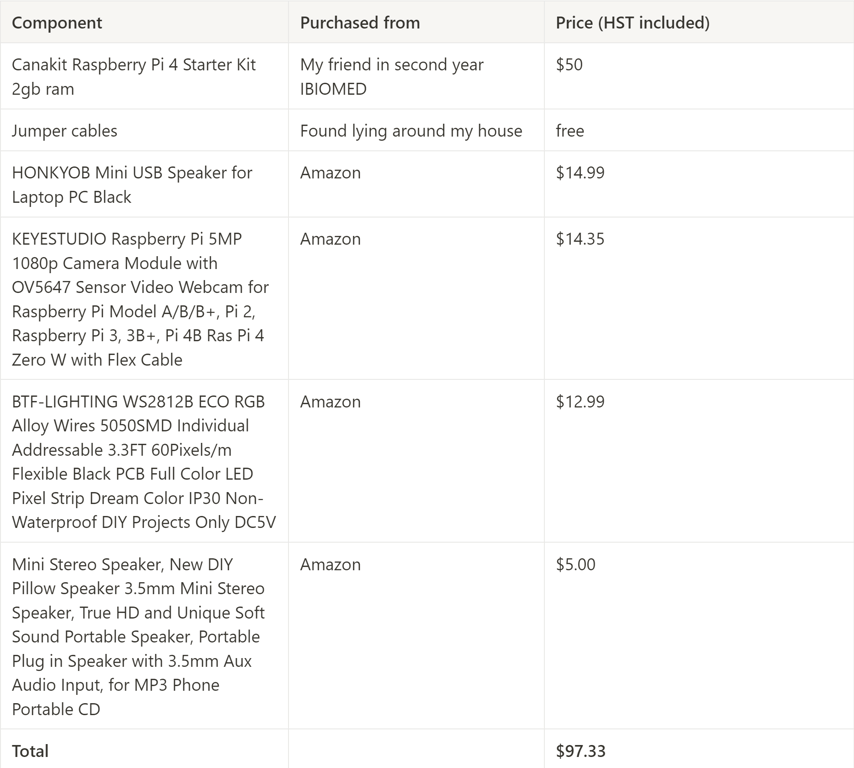Click the $12.99 price cell
The height and width of the screenshot is (768, 854).
point(580,402)
